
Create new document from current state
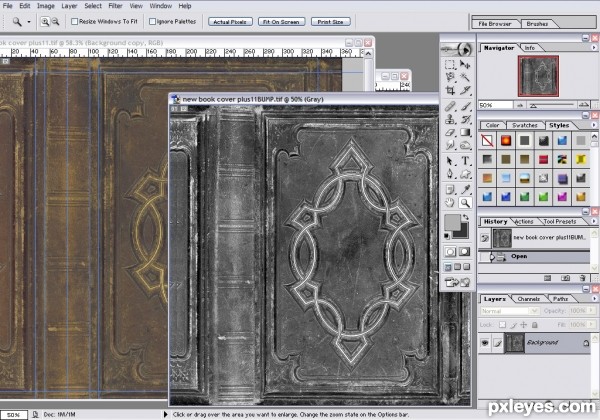click(548, 278)
